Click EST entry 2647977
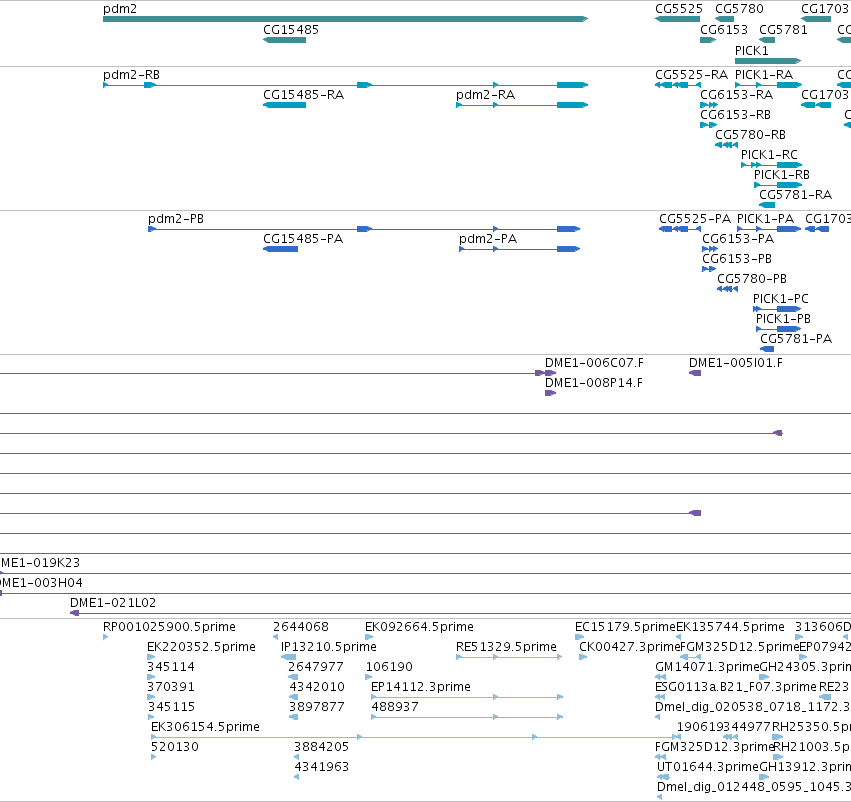Screen dimensions: 851x802 pos(293,677)
